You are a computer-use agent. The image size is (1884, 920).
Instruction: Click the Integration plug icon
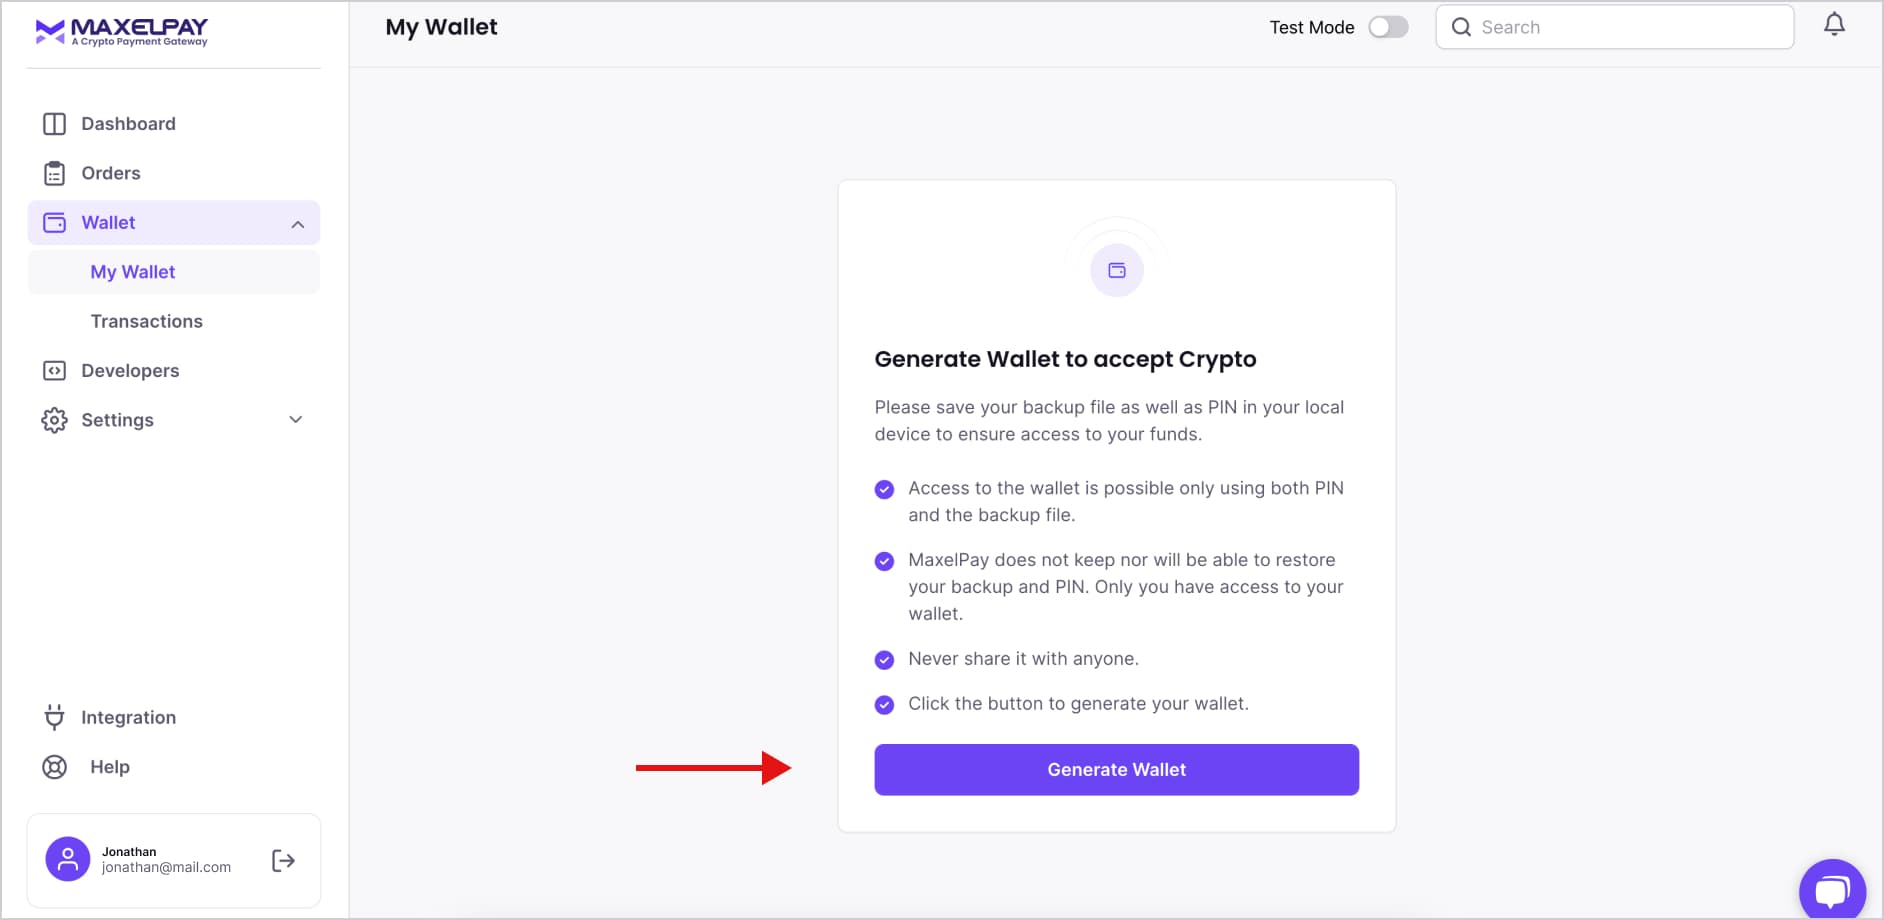[54, 717]
